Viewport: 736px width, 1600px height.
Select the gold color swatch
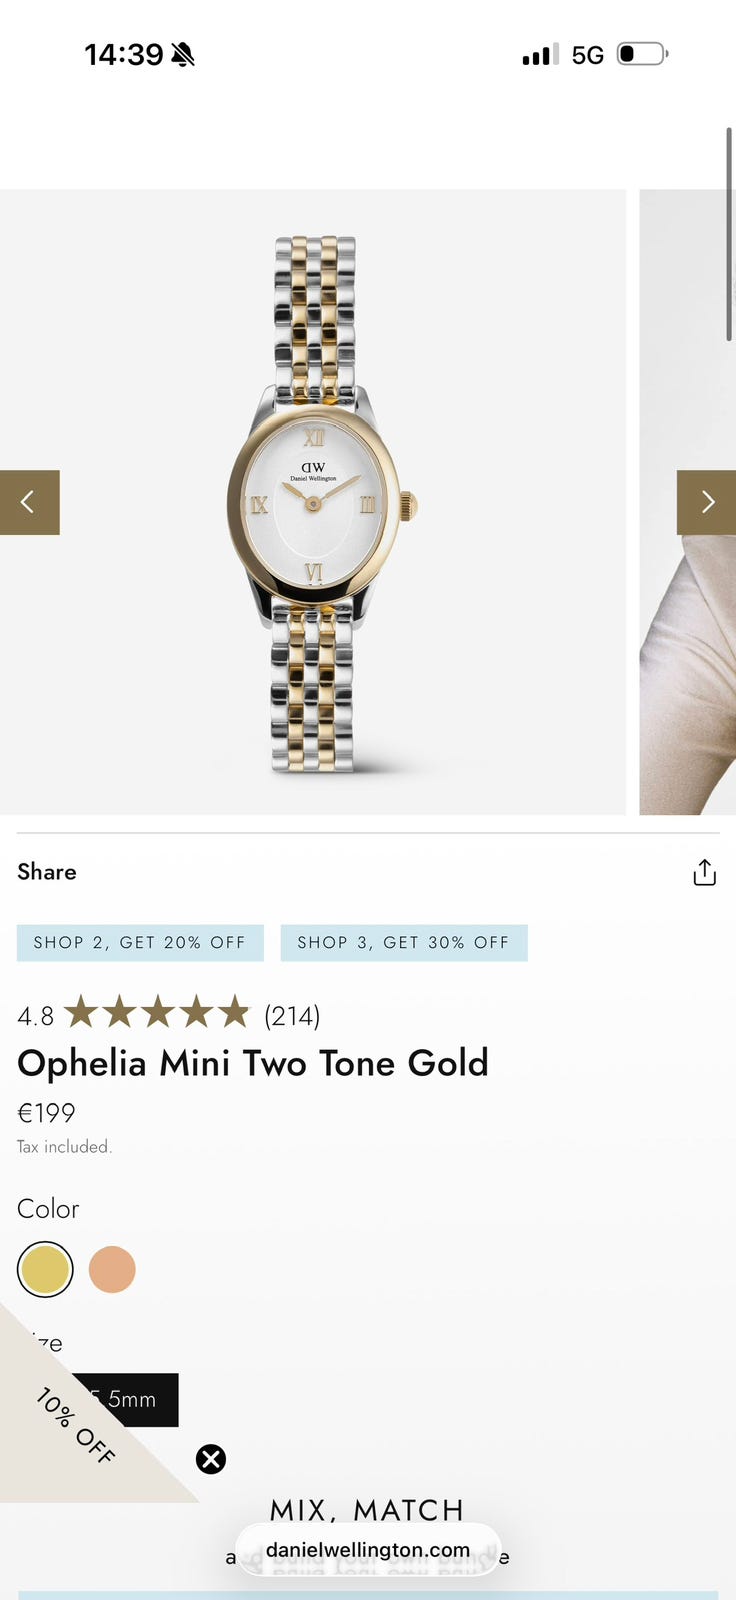pyautogui.click(x=45, y=1269)
